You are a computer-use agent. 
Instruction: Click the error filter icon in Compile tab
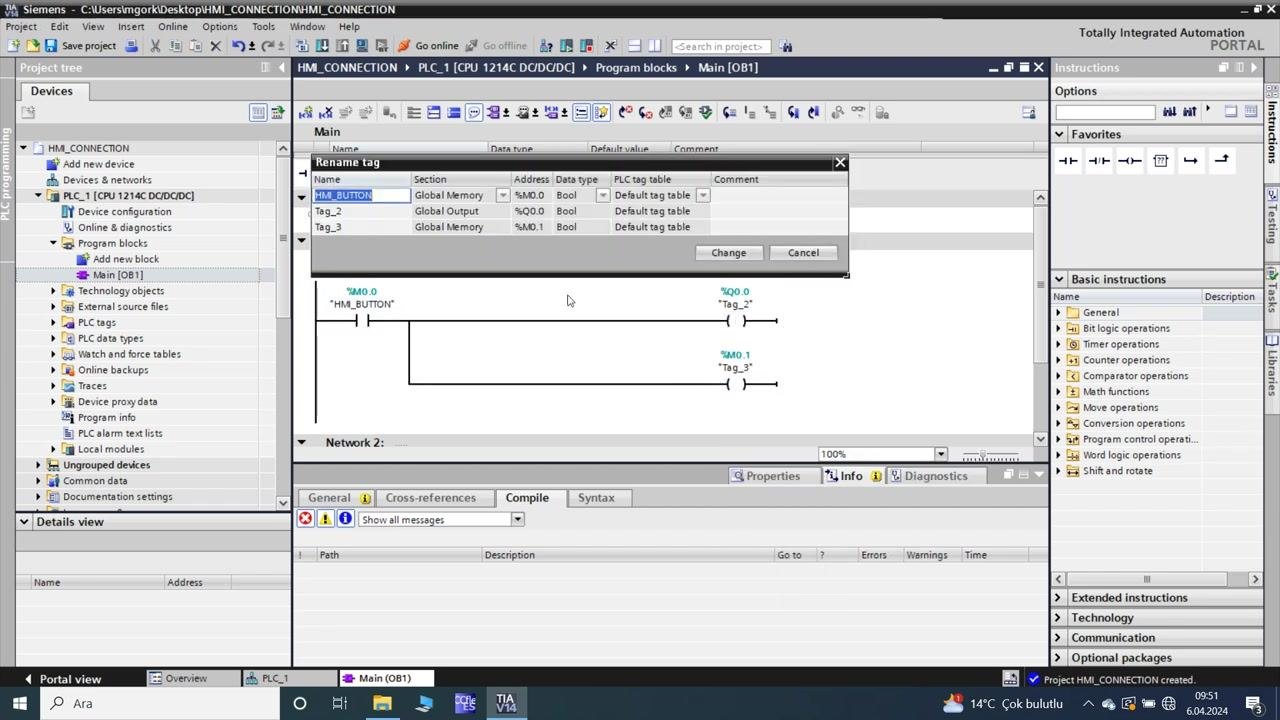[x=305, y=519]
